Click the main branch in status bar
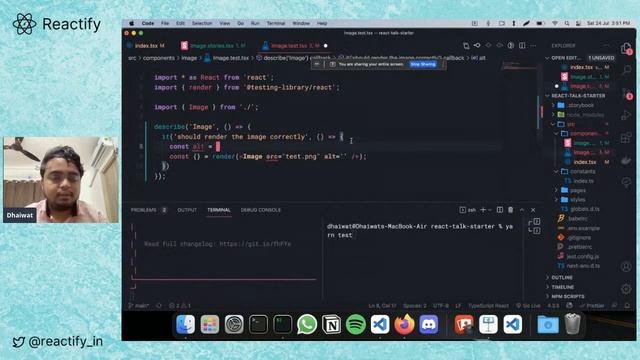Image resolution: width=640 pixels, height=360 pixels. click(139, 305)
